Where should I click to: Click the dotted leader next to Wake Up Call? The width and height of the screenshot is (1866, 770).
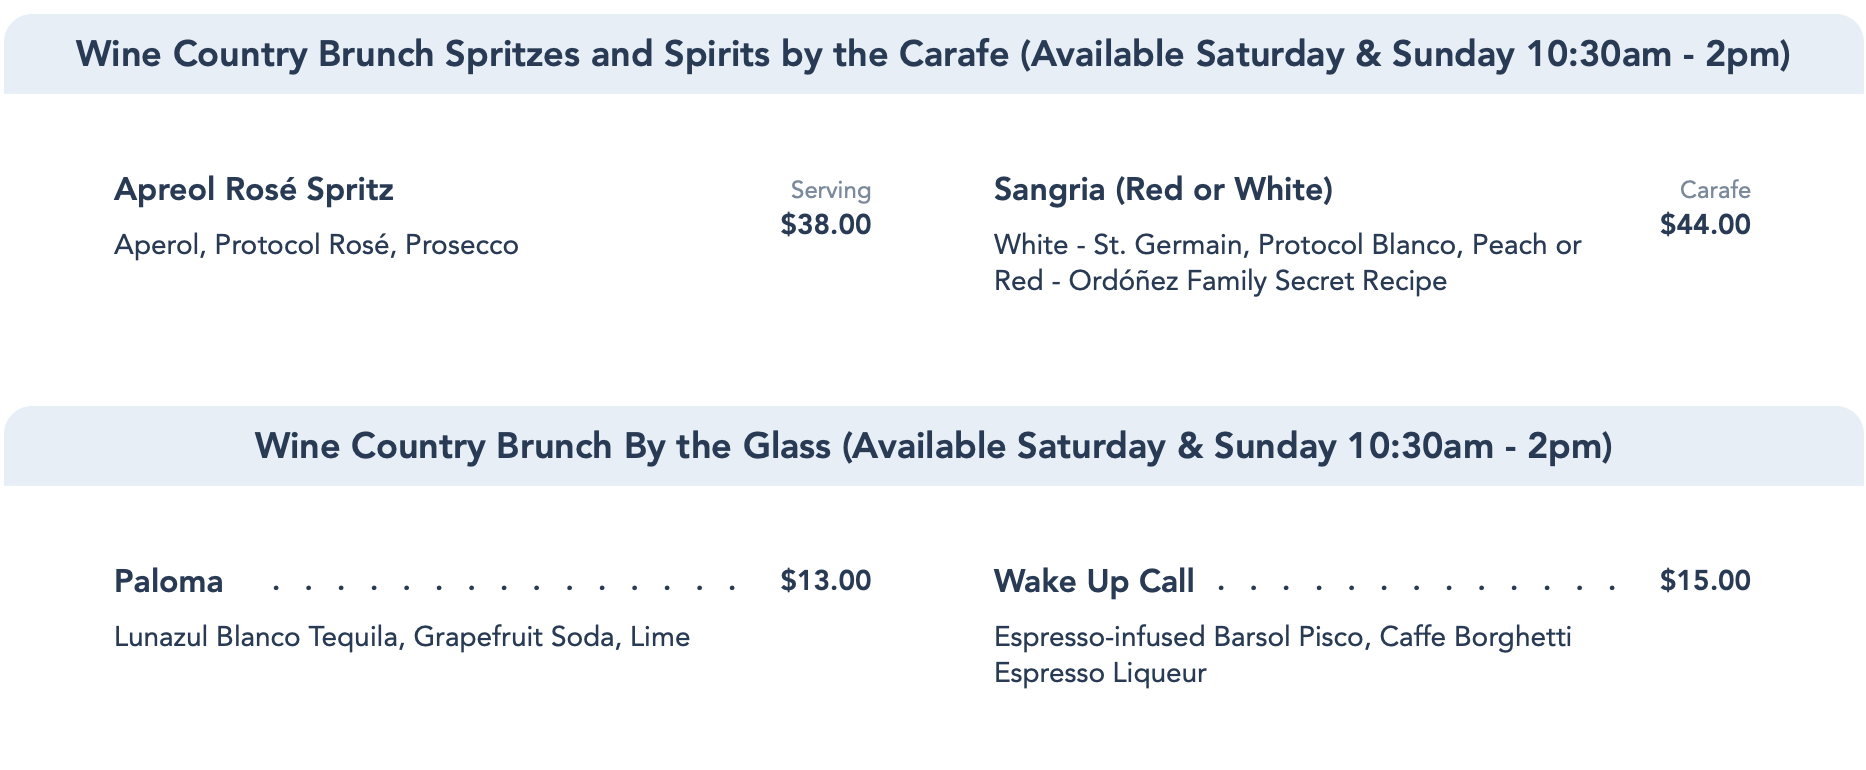click(x=1416, y=585)
